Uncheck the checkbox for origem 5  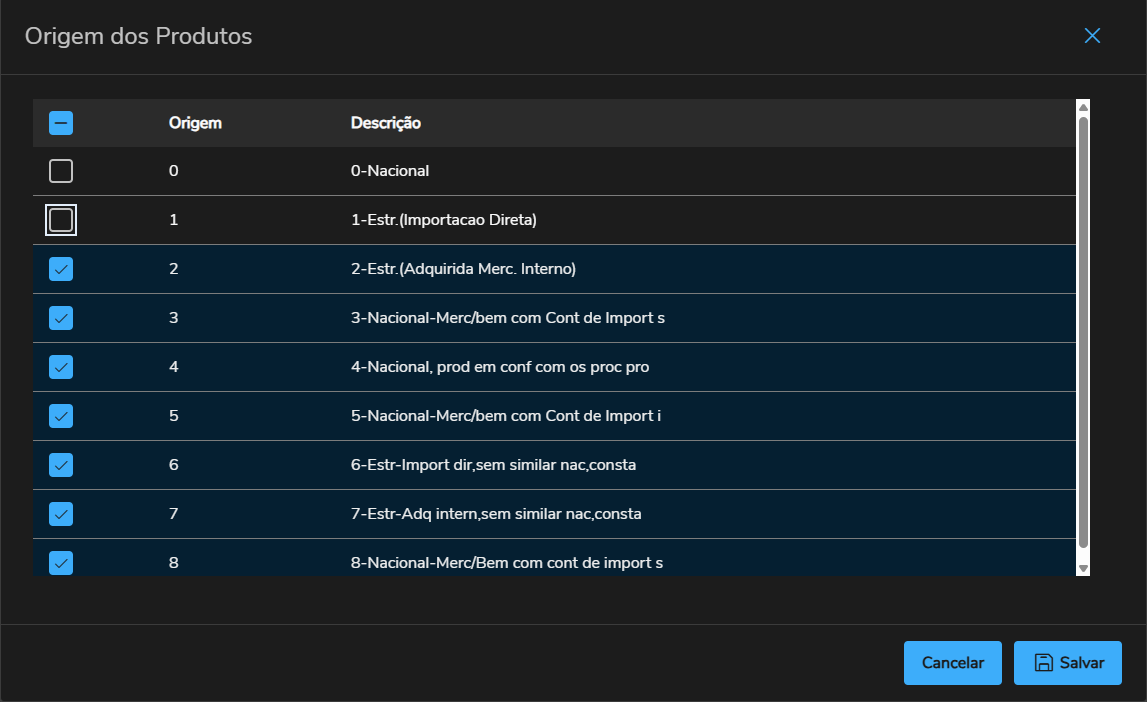coord(61,415)
